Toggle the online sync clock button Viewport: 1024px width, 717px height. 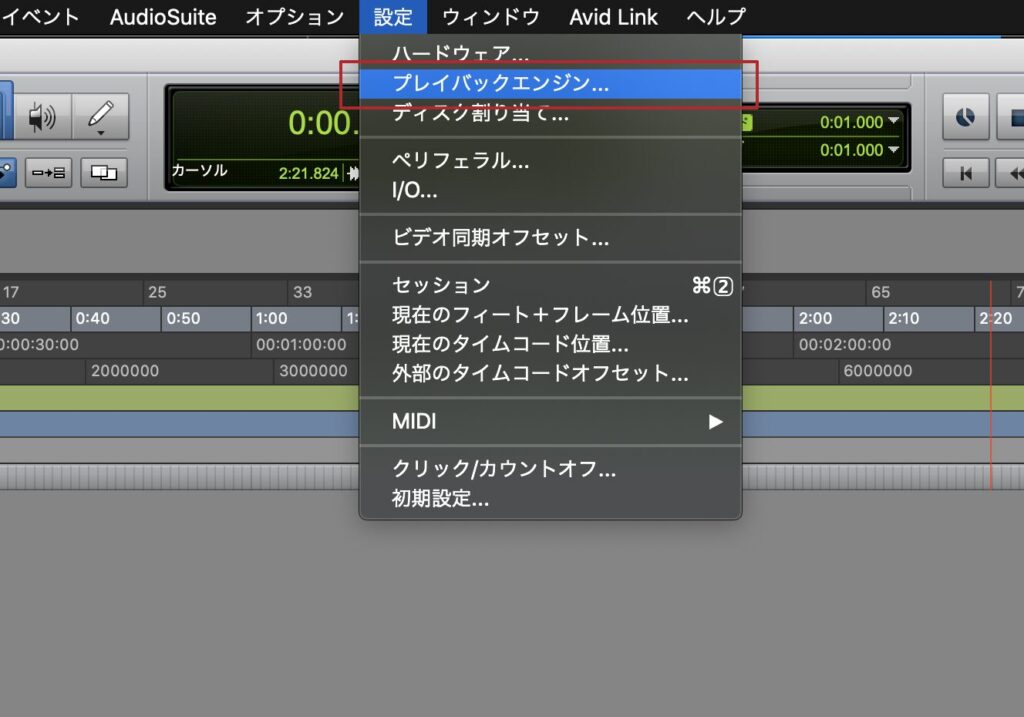pyautogui.click(x=967, y=117)
